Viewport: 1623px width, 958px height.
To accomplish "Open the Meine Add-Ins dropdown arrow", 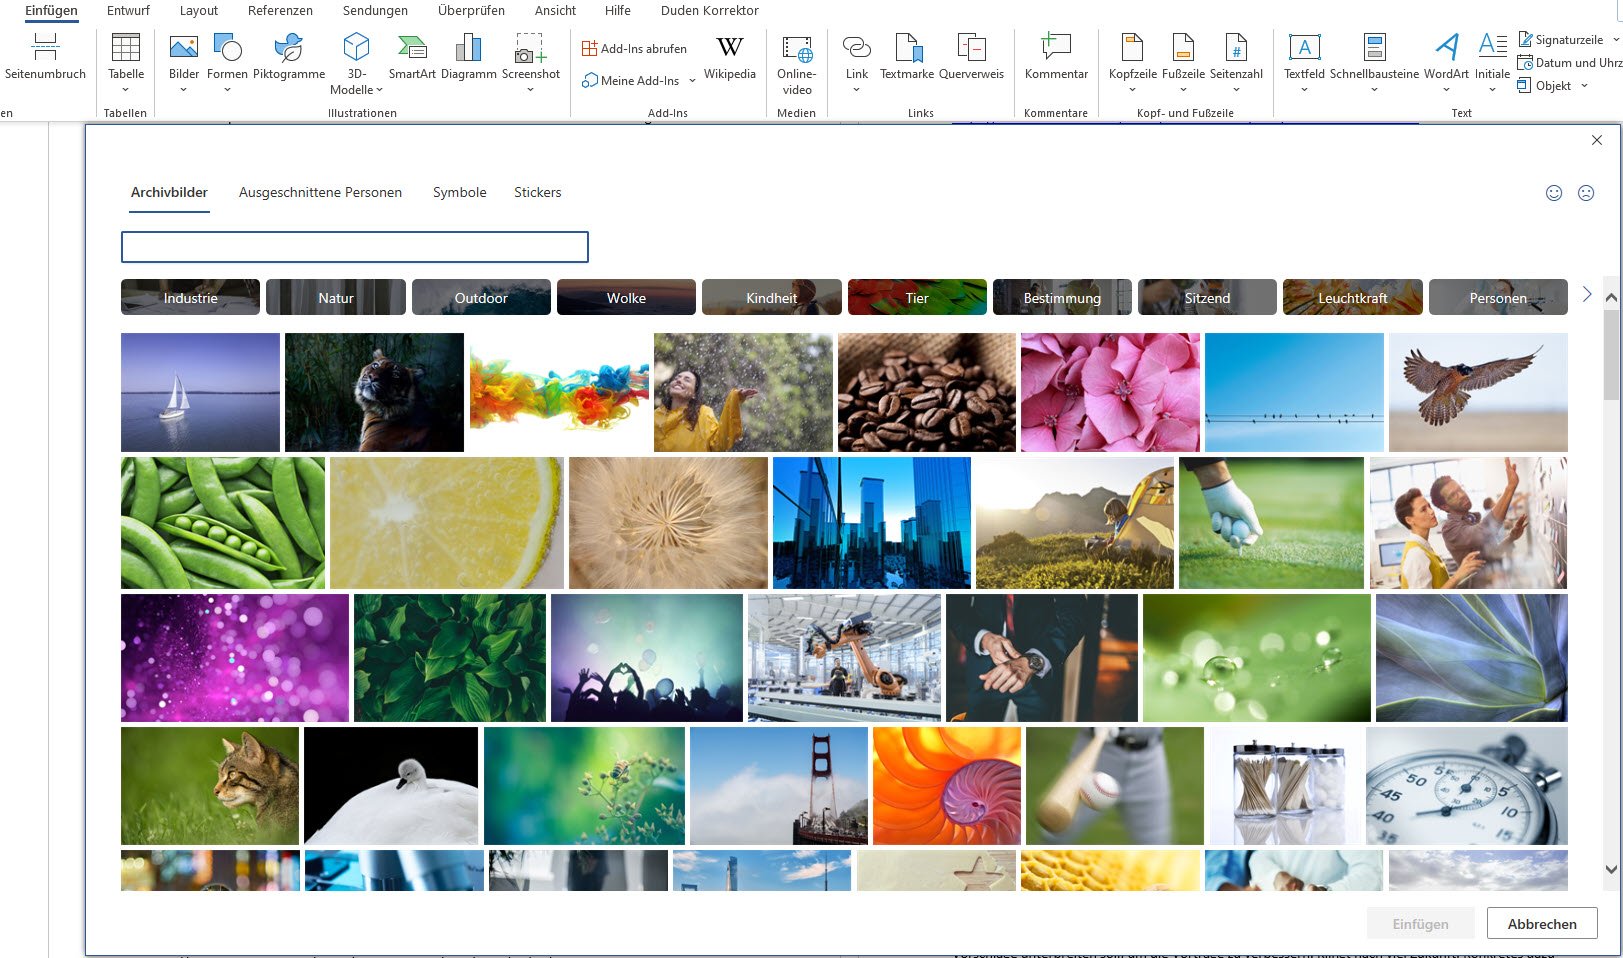I will [692, 81].
